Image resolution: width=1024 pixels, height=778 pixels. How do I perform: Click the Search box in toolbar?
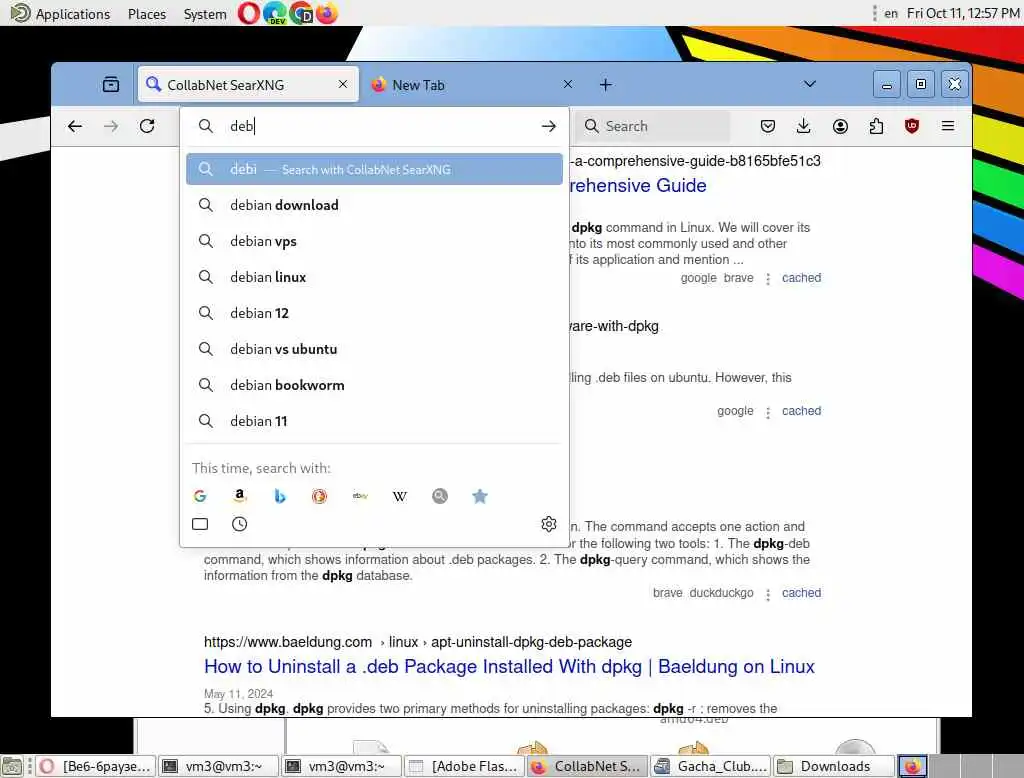pyautogui.click(x=653, y=126)
